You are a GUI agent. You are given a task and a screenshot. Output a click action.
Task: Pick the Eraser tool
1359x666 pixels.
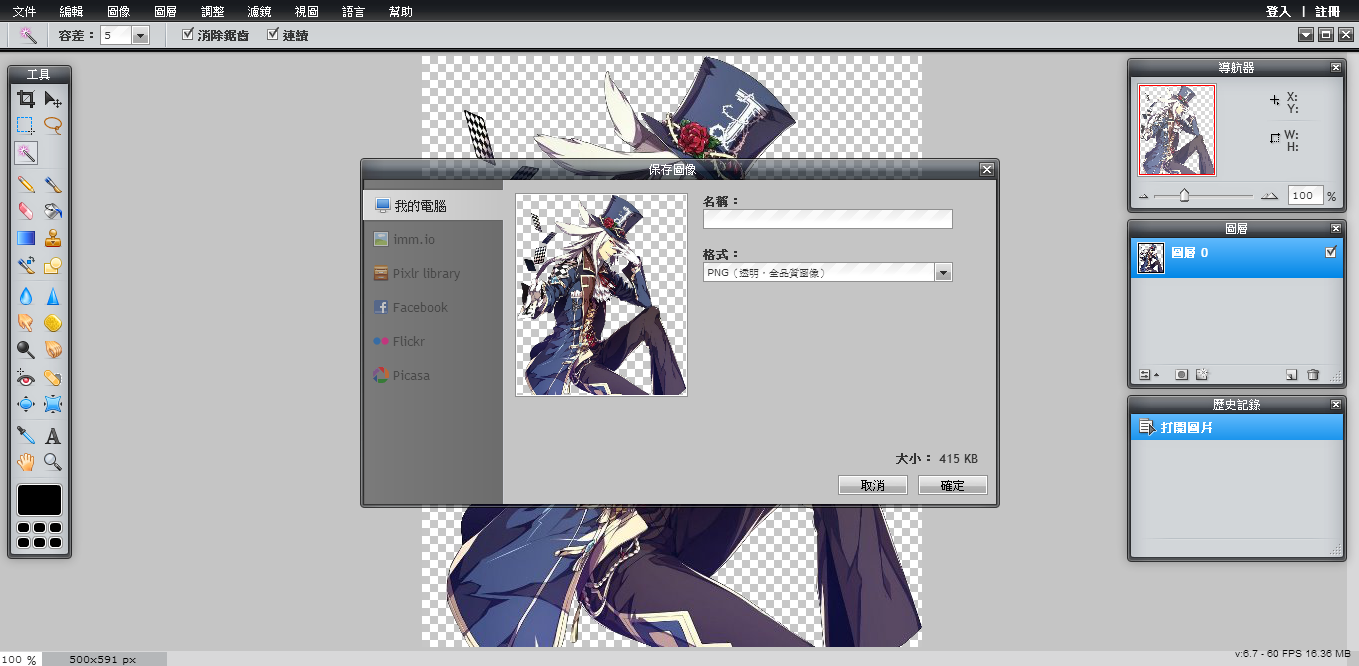point(26,211)
